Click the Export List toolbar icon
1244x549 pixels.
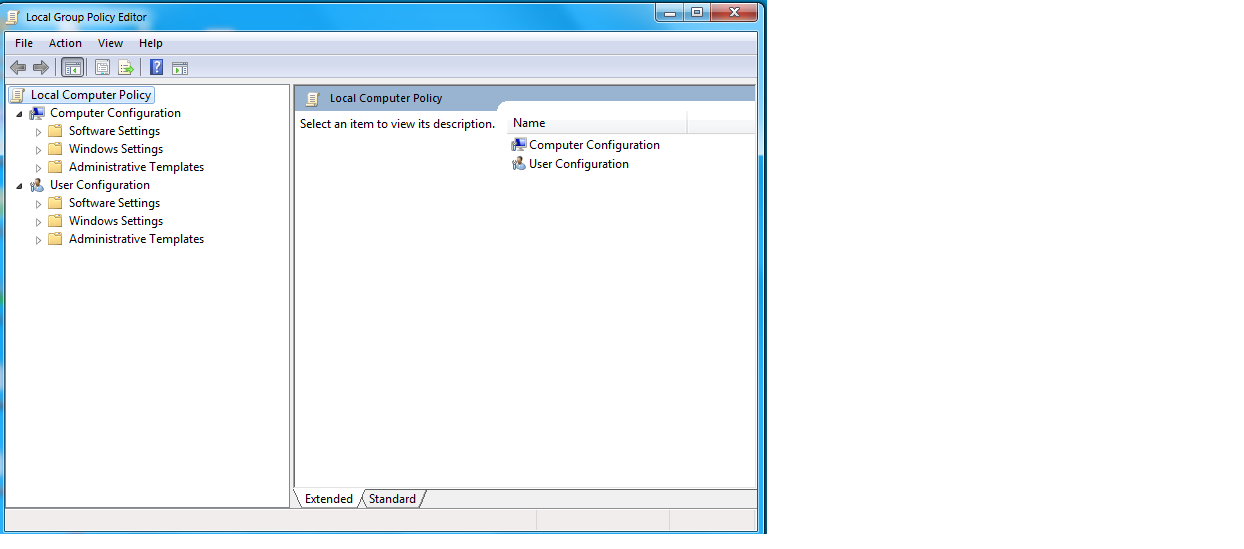[x=126, y=68]
